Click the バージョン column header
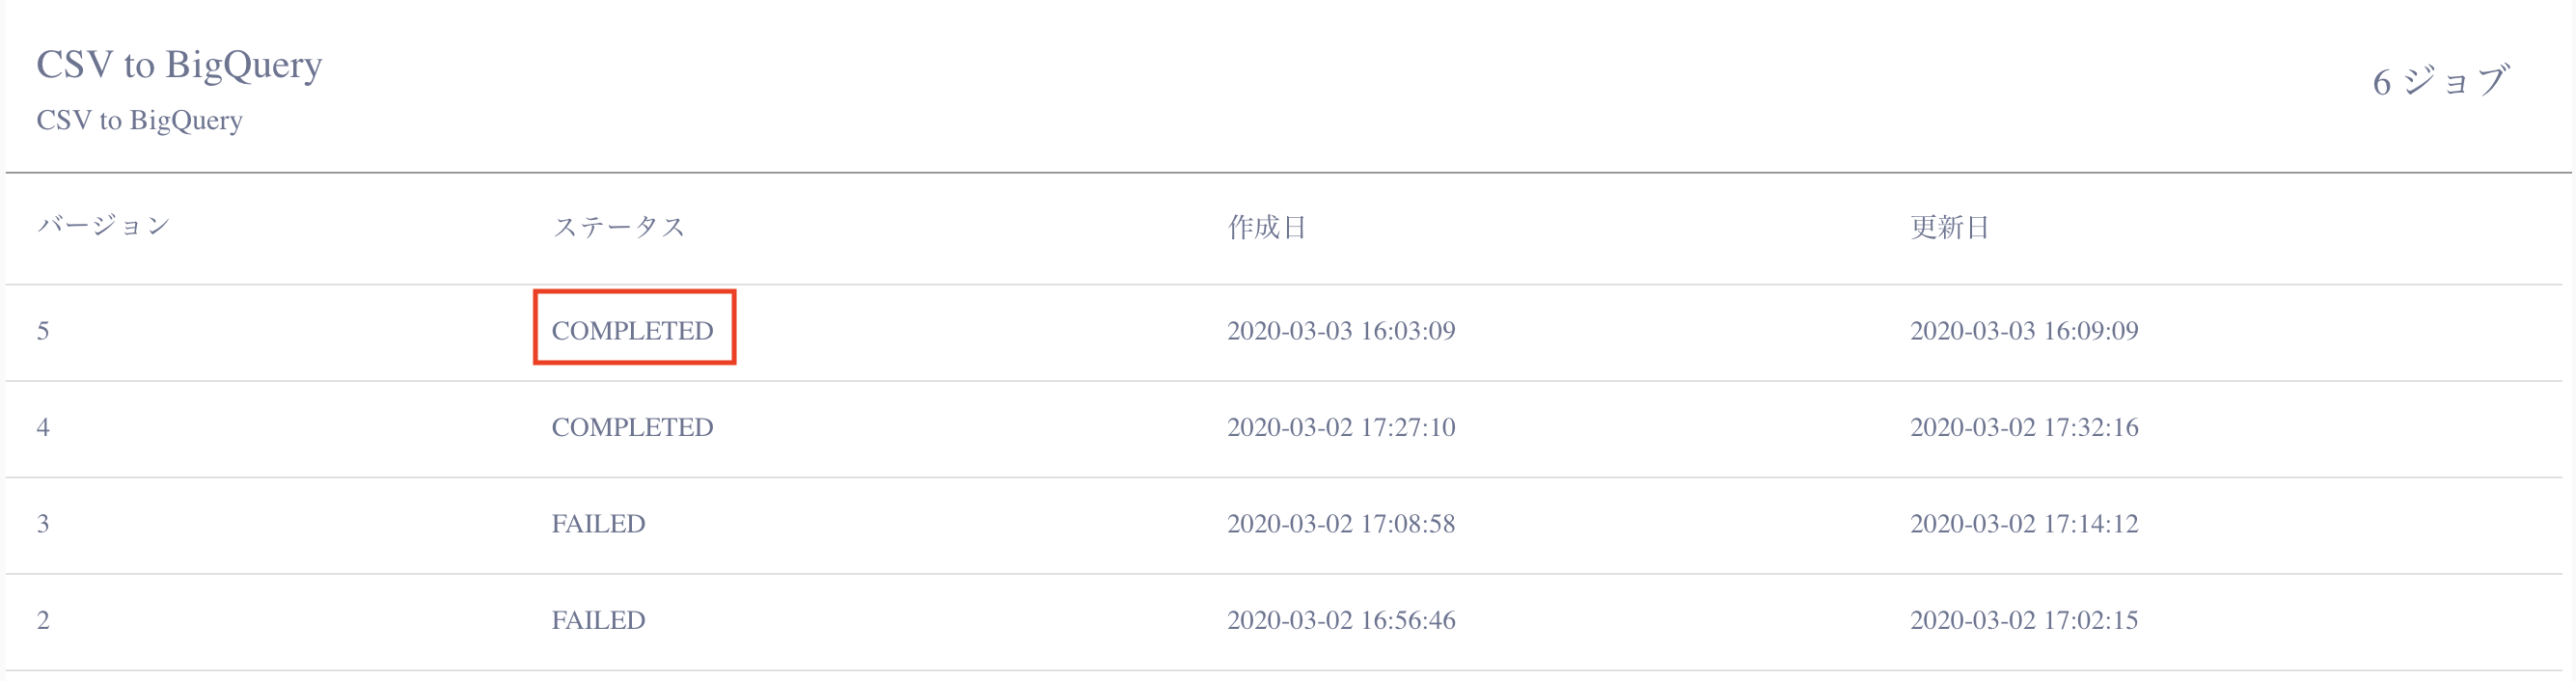The image size is (2576, 681). [103, 226]
